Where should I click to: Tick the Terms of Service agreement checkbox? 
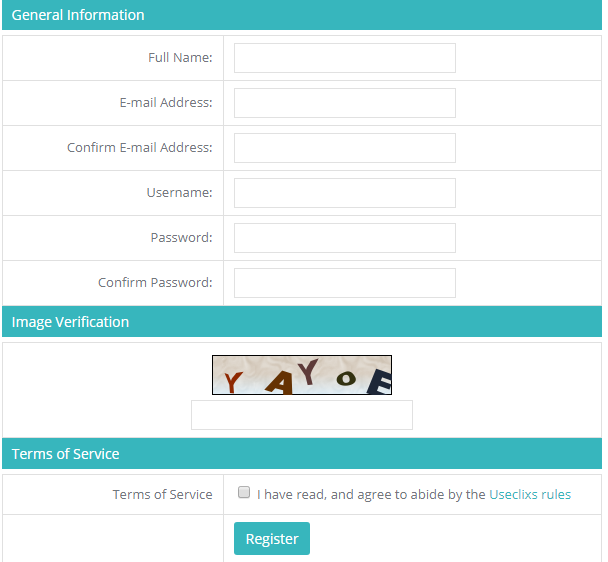coord(244,493)
